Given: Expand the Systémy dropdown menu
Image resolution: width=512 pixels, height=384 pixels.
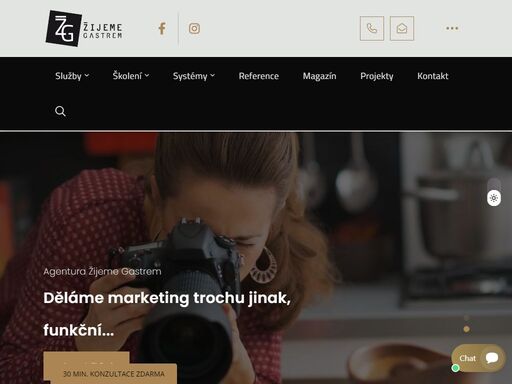Looking at the screenshot, I should coord(194,76).
